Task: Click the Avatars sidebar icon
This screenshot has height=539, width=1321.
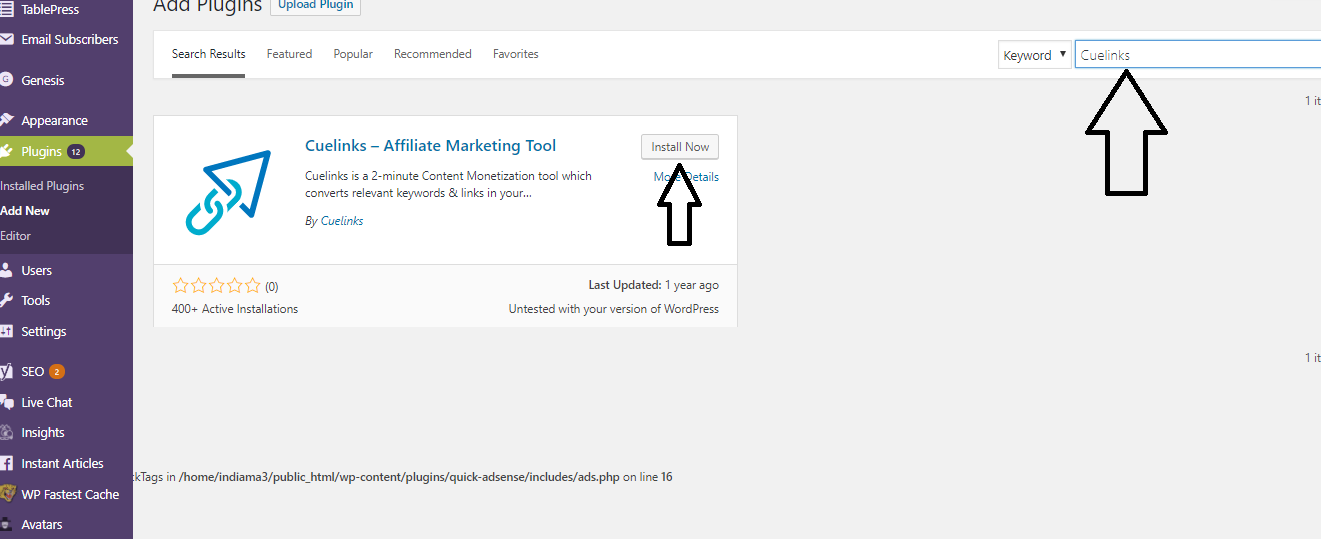Action: (6, 525)
